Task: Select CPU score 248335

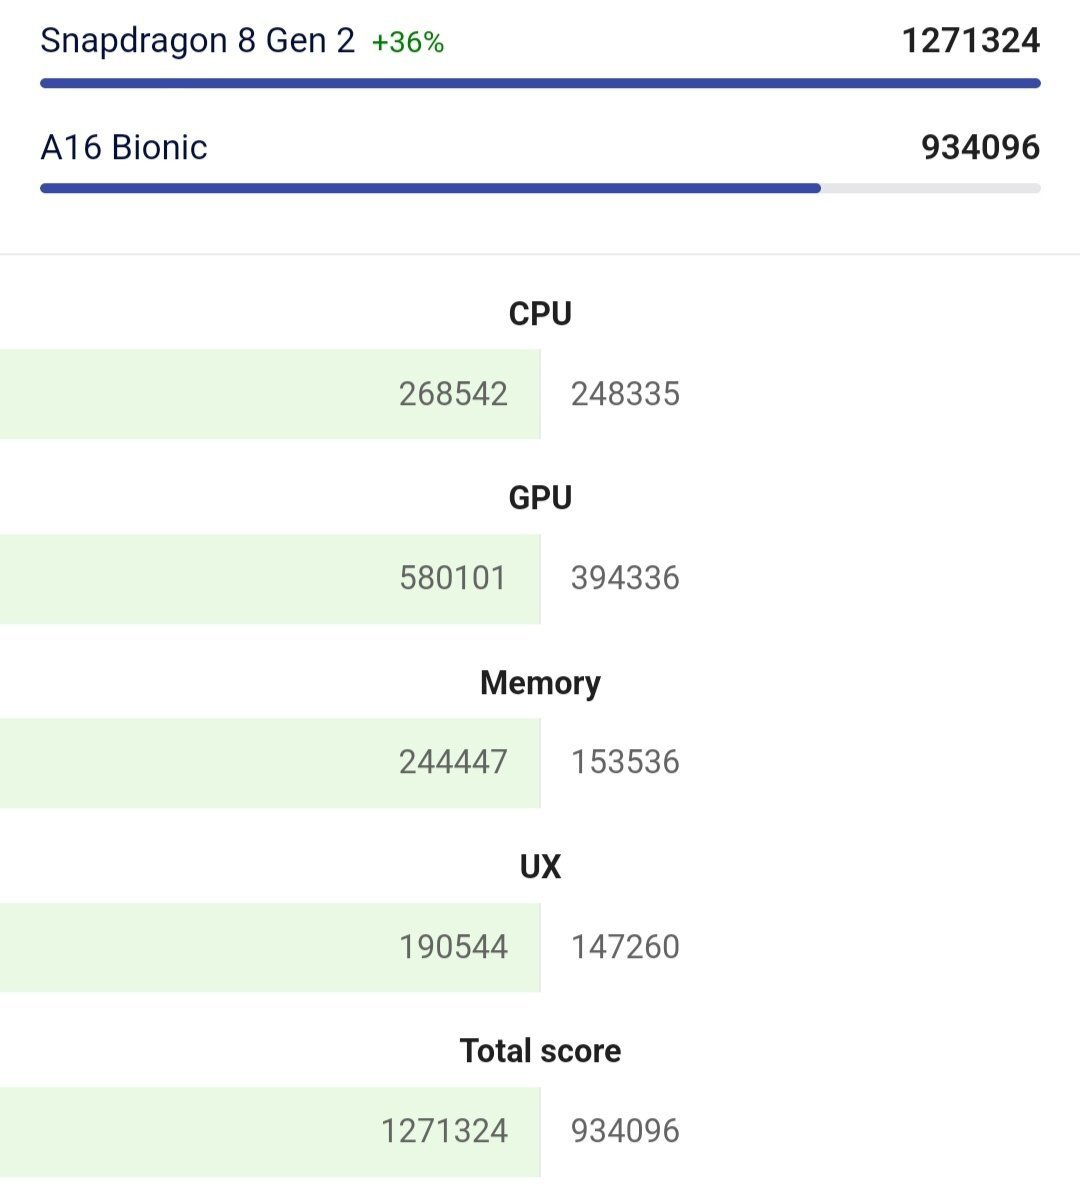Action: point(626,394)
